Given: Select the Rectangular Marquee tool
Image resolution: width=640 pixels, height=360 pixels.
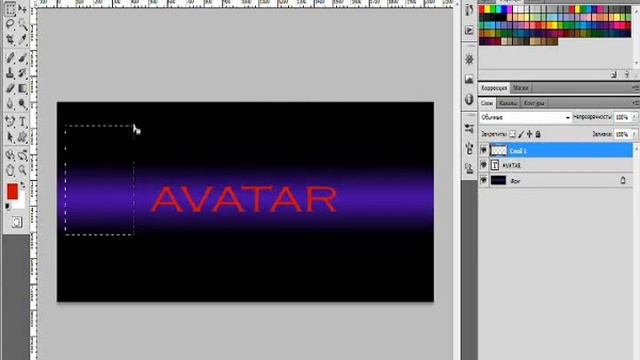Looking at the screenshot, I should click(10, 9).
